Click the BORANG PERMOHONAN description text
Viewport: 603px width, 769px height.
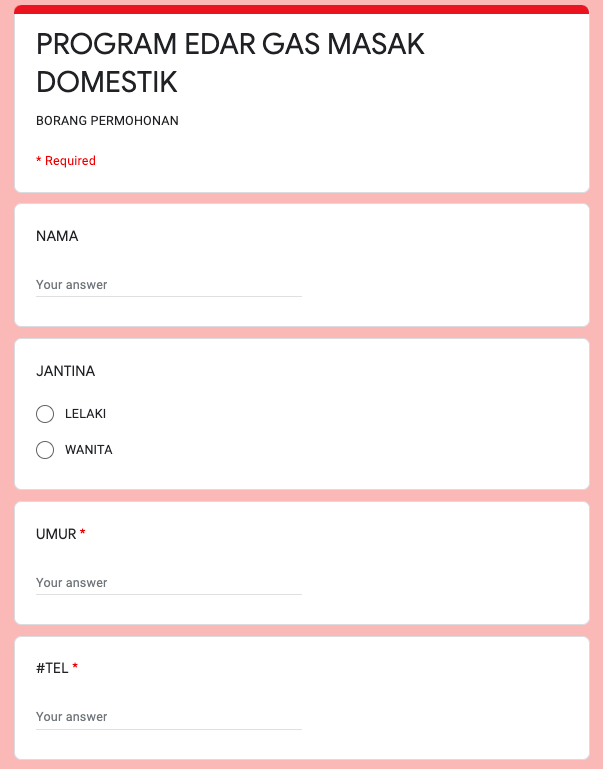[107, 121]
